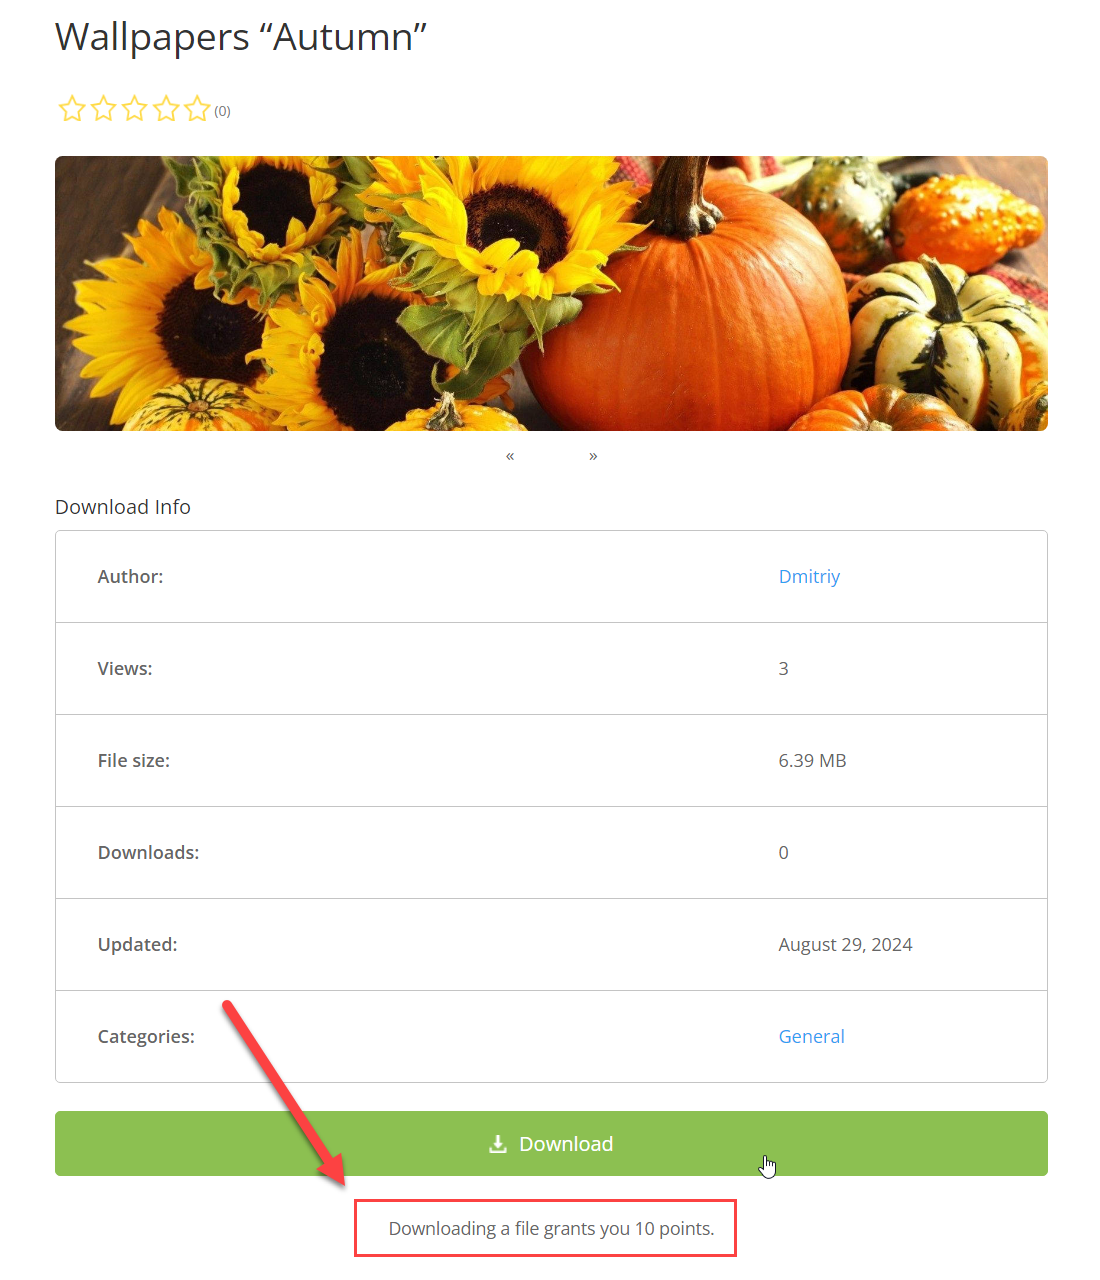
Task: Rate with the second star
Action: [x=103, y=109]
